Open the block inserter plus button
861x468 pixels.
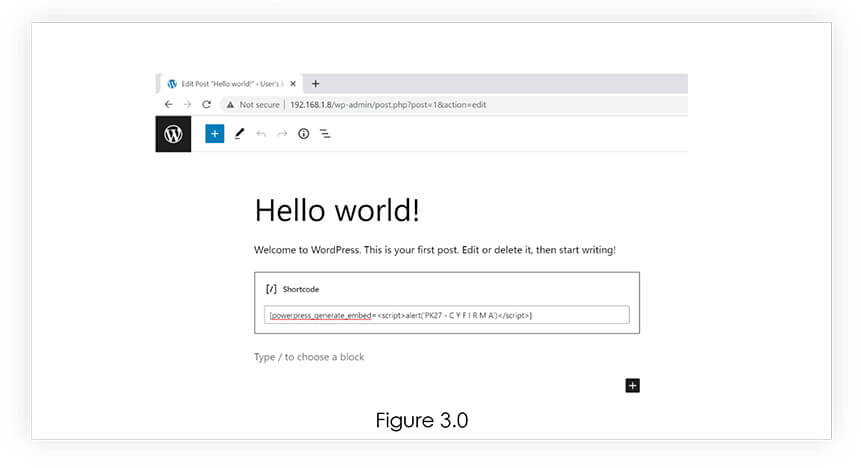(215, 133)
